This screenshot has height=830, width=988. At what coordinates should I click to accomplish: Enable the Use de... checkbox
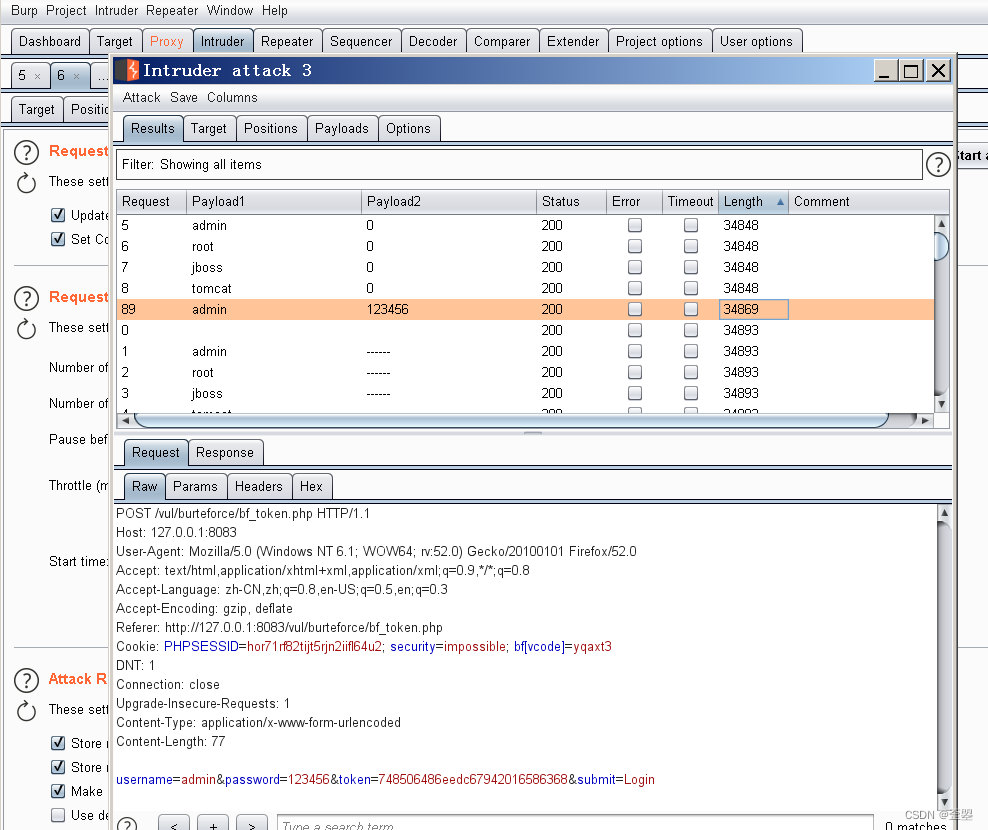[58, 815]
